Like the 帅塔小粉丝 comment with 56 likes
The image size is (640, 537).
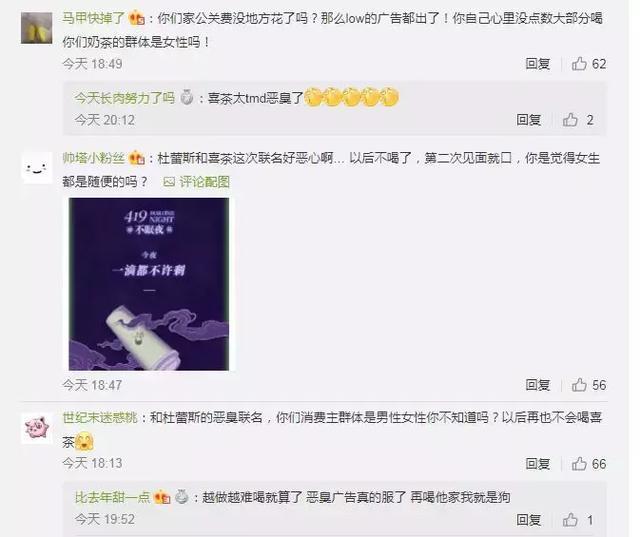(588, 385)
